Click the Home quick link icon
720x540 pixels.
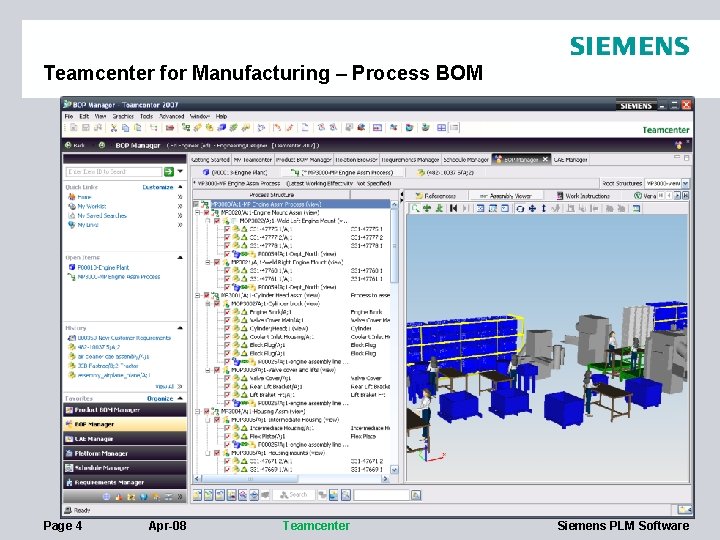pyautogui.click(x=72, y=197)
